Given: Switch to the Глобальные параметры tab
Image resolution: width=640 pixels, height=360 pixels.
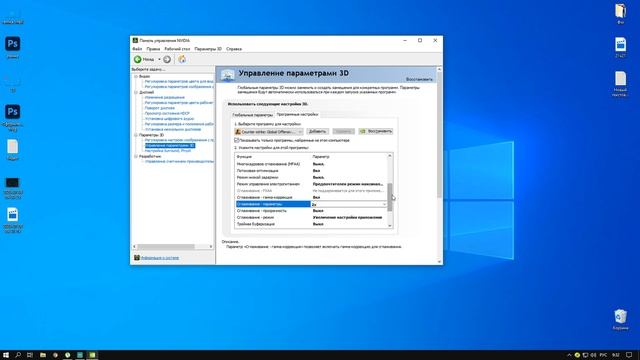Looking at the screenshot, I should click(x=252, y=115).
